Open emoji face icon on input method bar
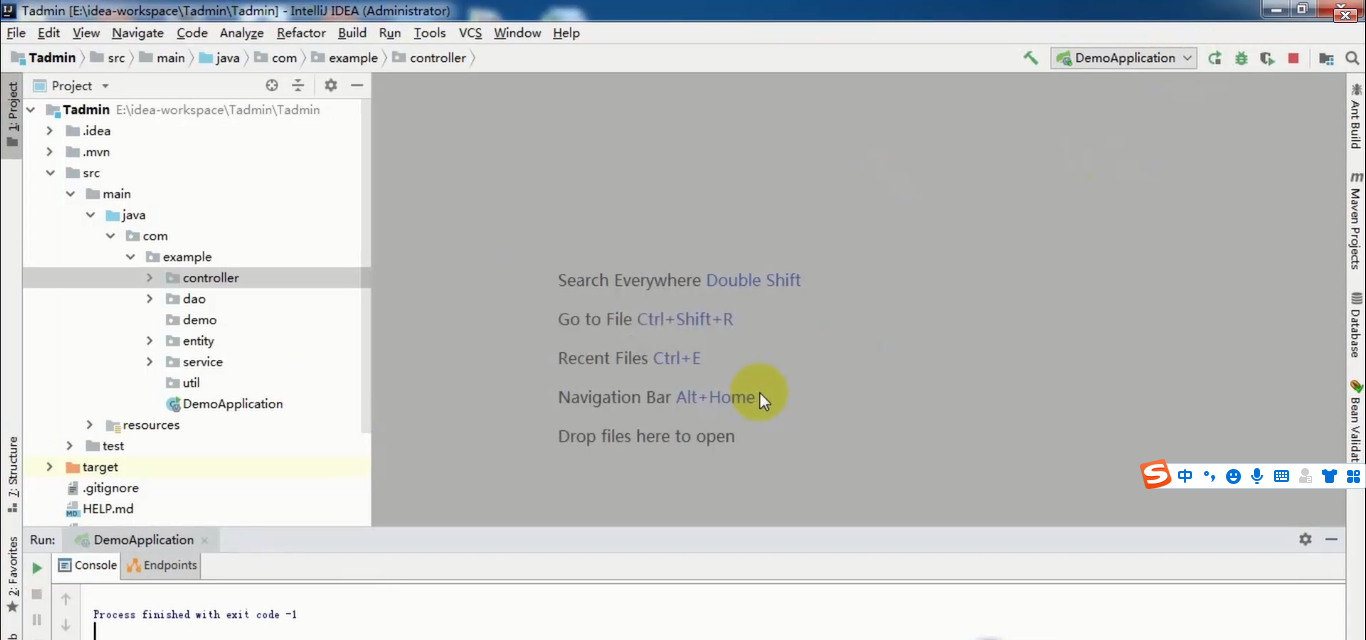This screenshot has height=640, width=1366. point(1234,476)
